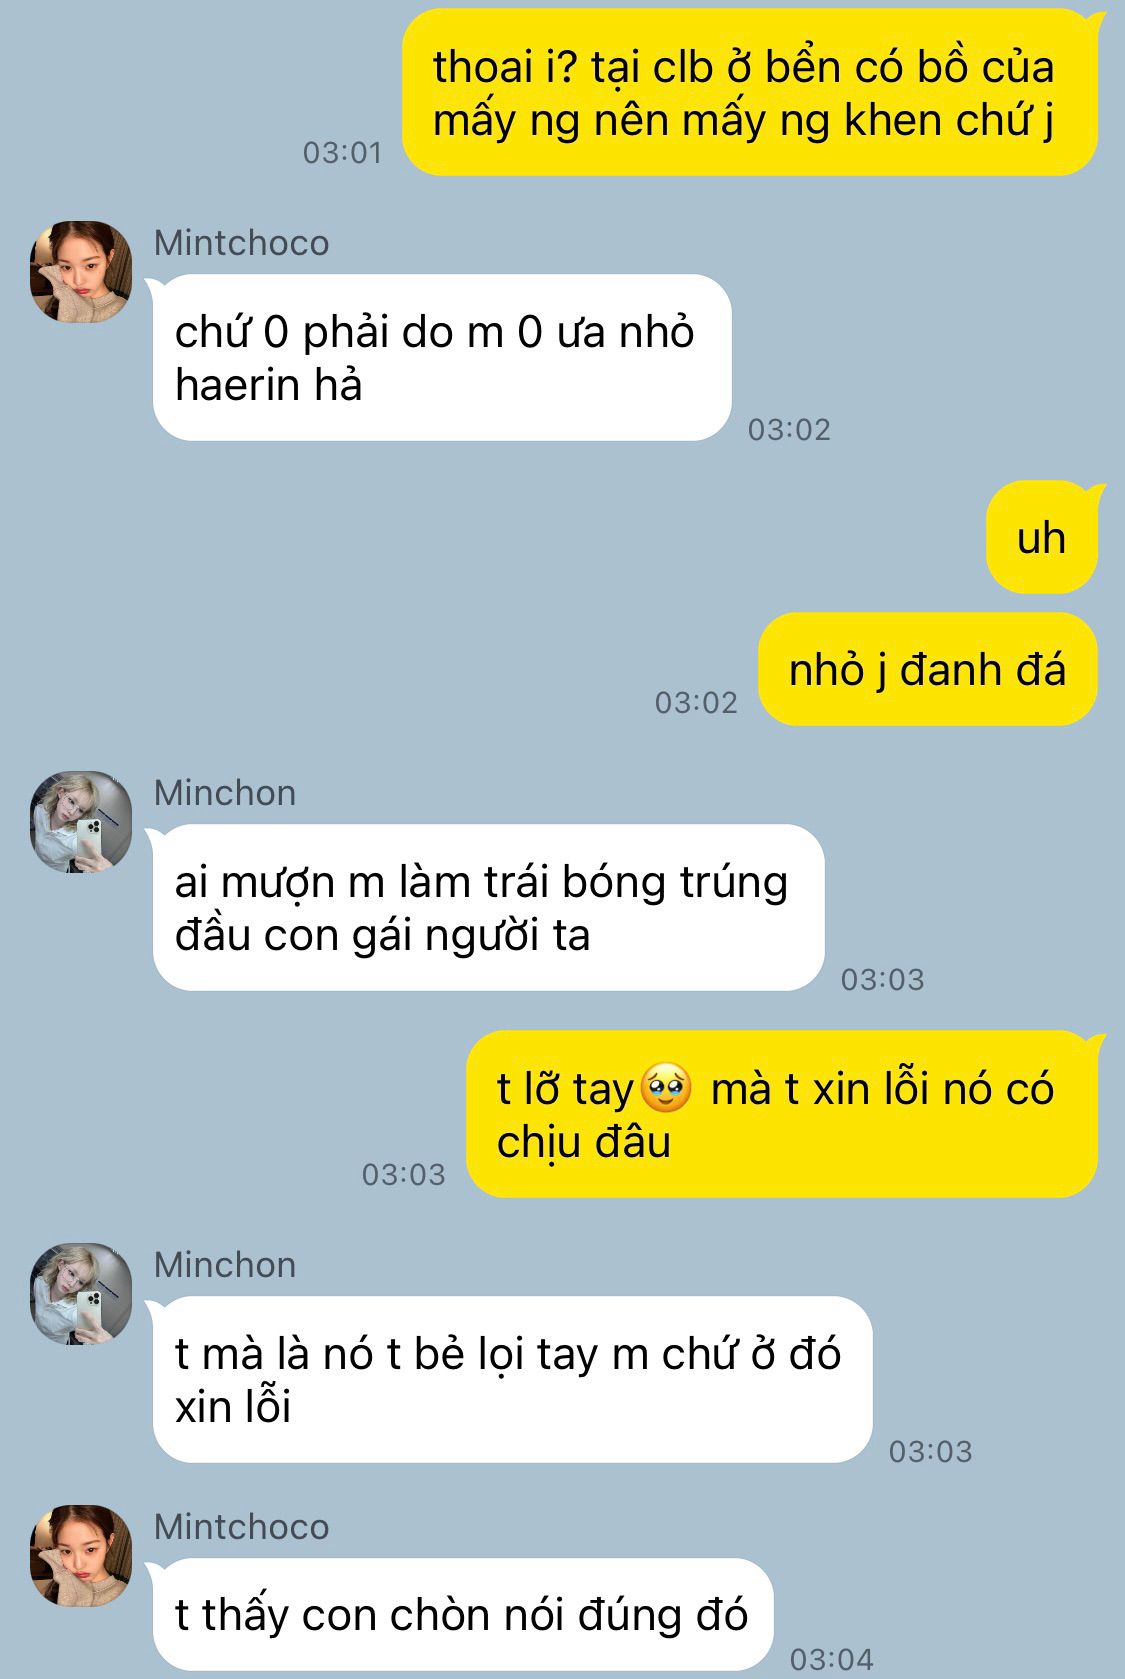Click the Mintchoco name above the haerin message
Screen dimensions: 1125x1679
[242, 243]
